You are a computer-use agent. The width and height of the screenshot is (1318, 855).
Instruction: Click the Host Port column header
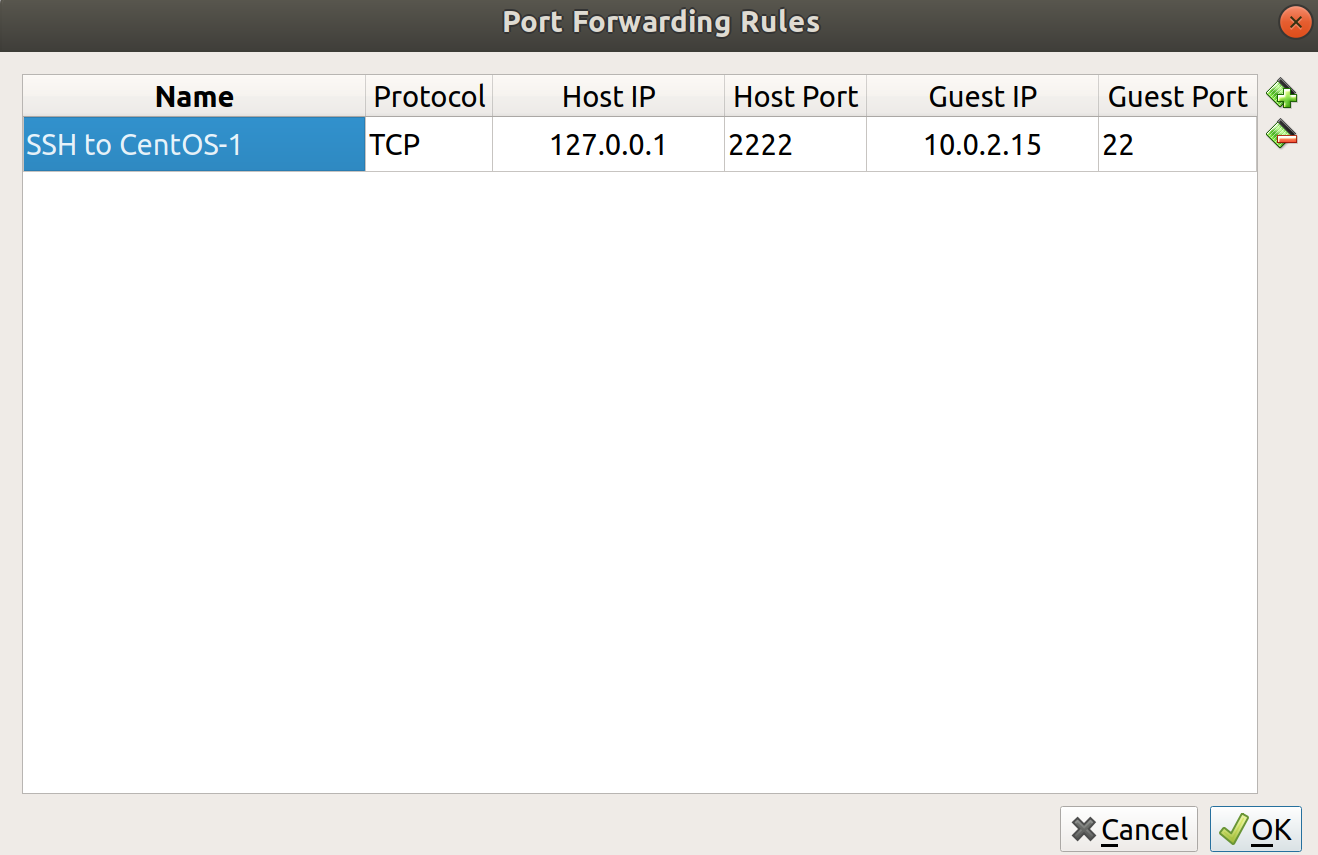pyautogui.click(x=795, y=96)
